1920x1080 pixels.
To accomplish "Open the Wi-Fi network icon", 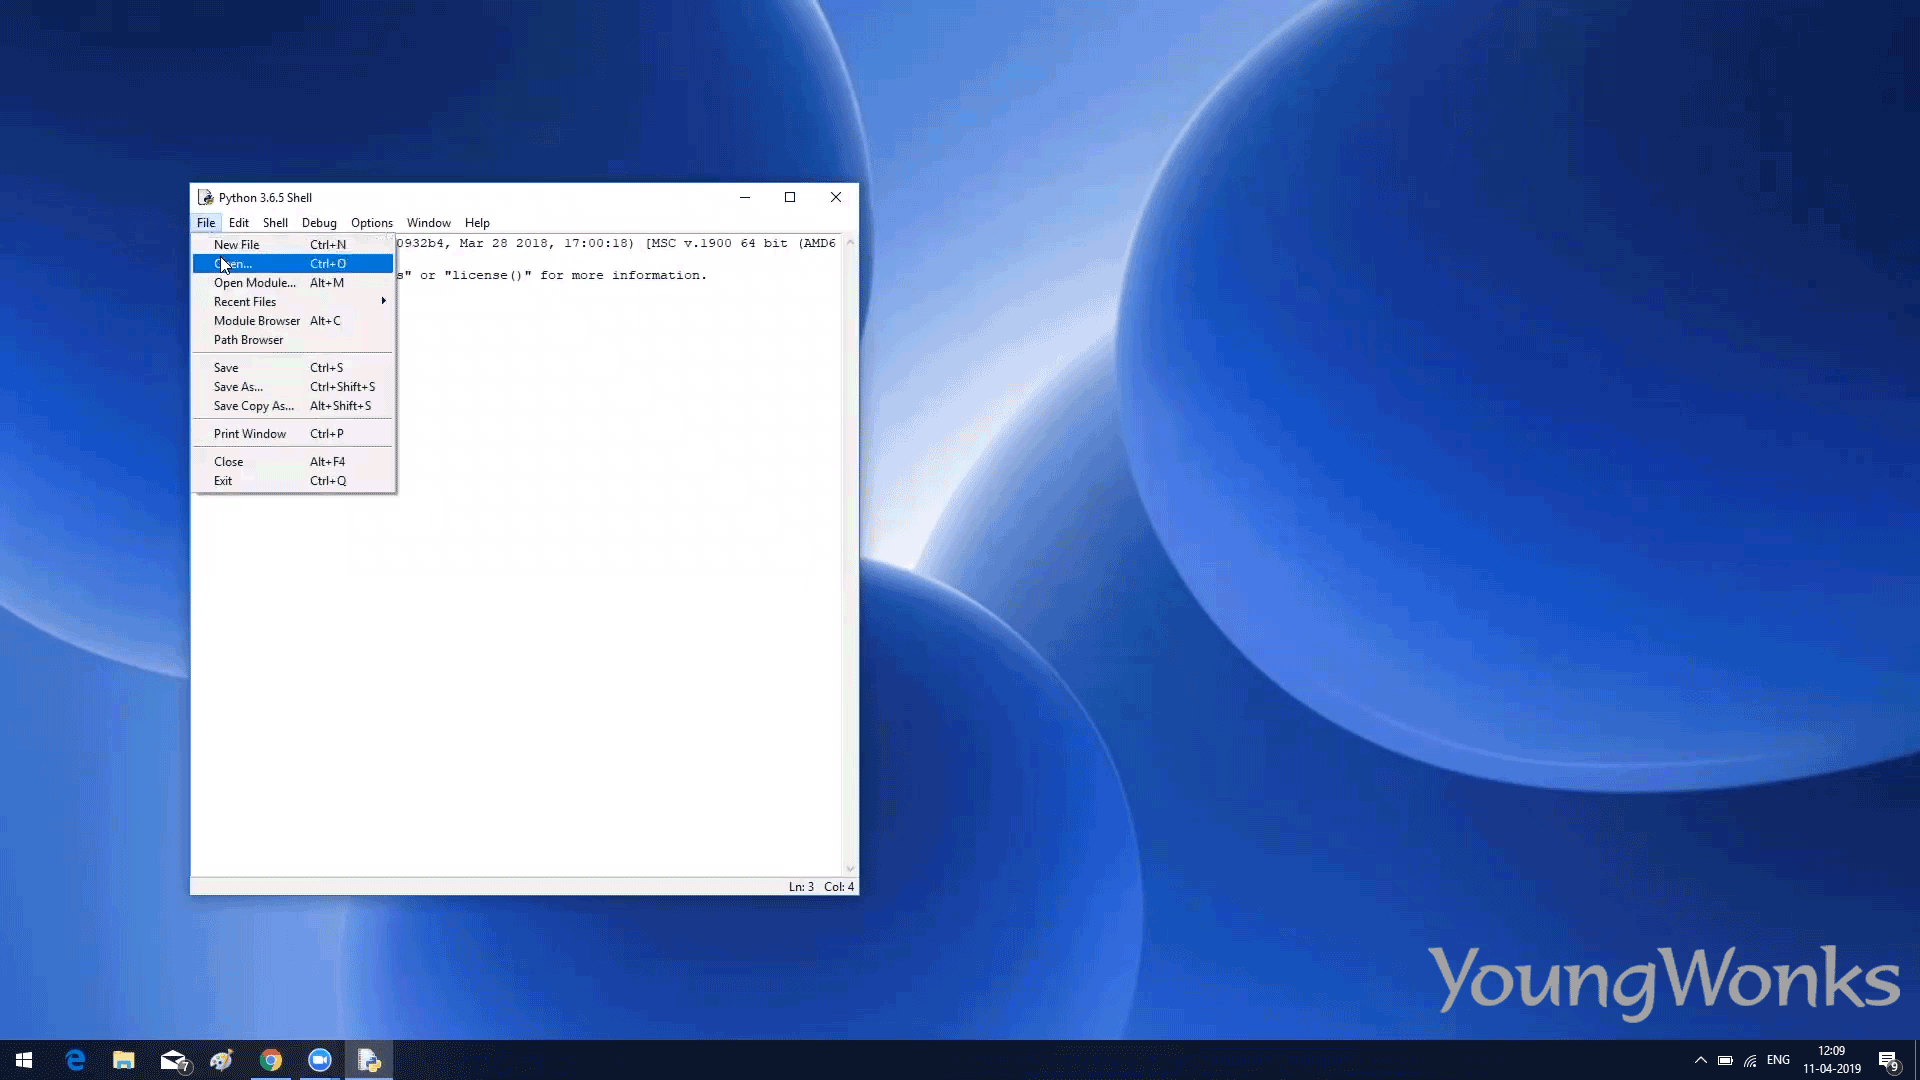I will coord(1750,1060).
